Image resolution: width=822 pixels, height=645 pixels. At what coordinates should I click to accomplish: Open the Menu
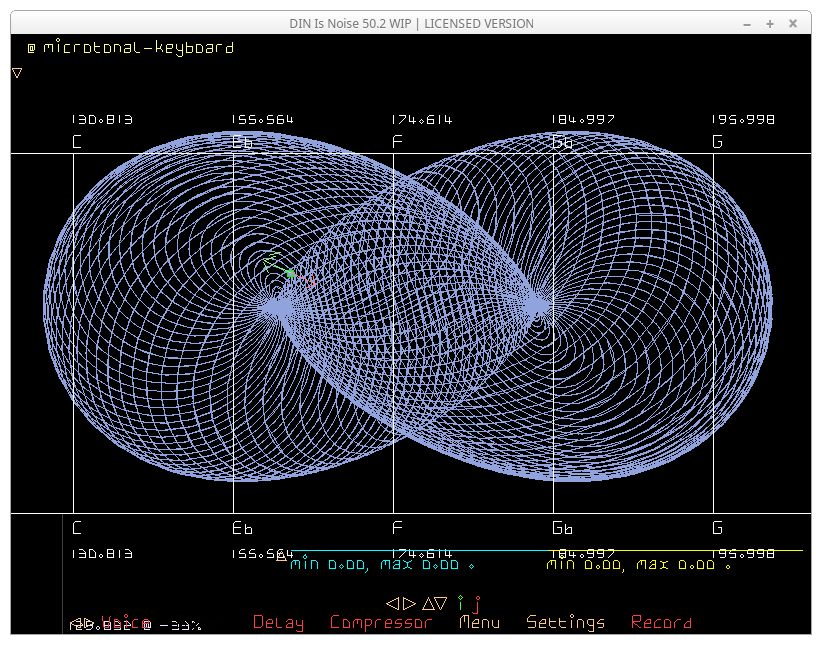479,622
